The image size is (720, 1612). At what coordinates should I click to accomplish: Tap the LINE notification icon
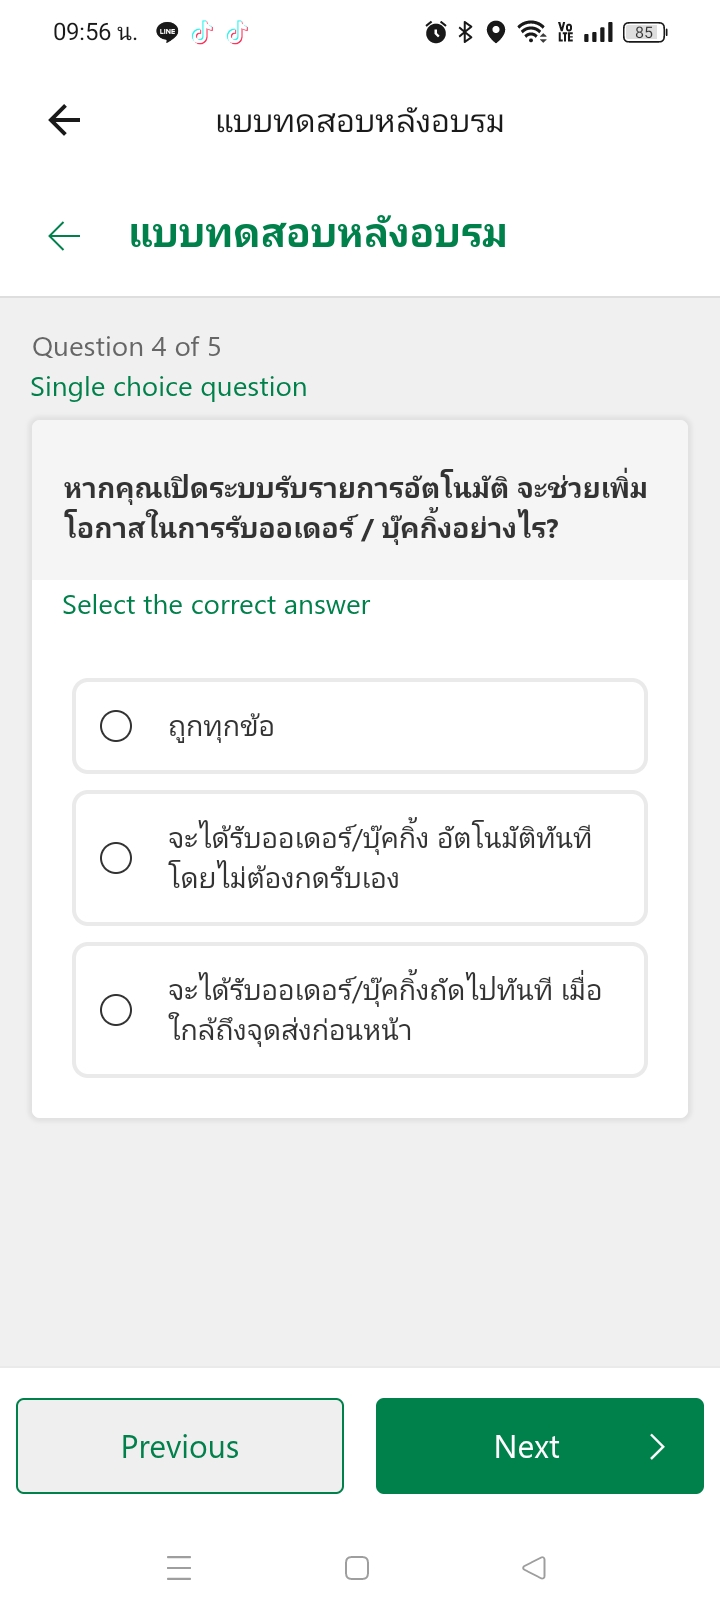pos(167,33)
